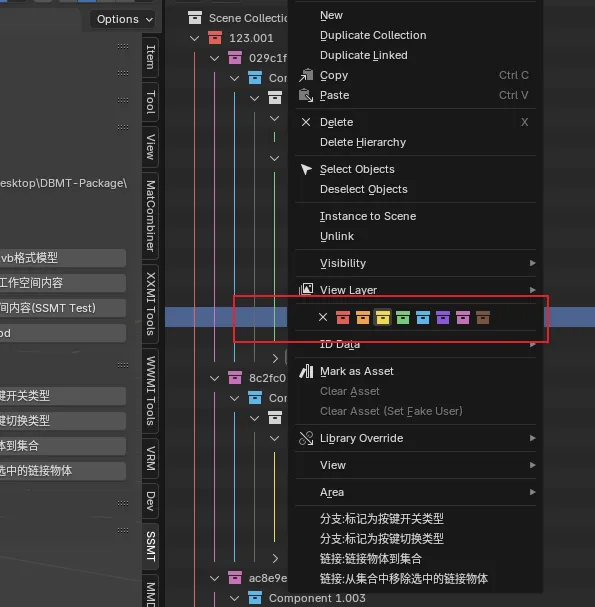The height and width of the screenshot is (607, 595).
Task: Click the Scene Collection icon
Action: click(195, 18)
